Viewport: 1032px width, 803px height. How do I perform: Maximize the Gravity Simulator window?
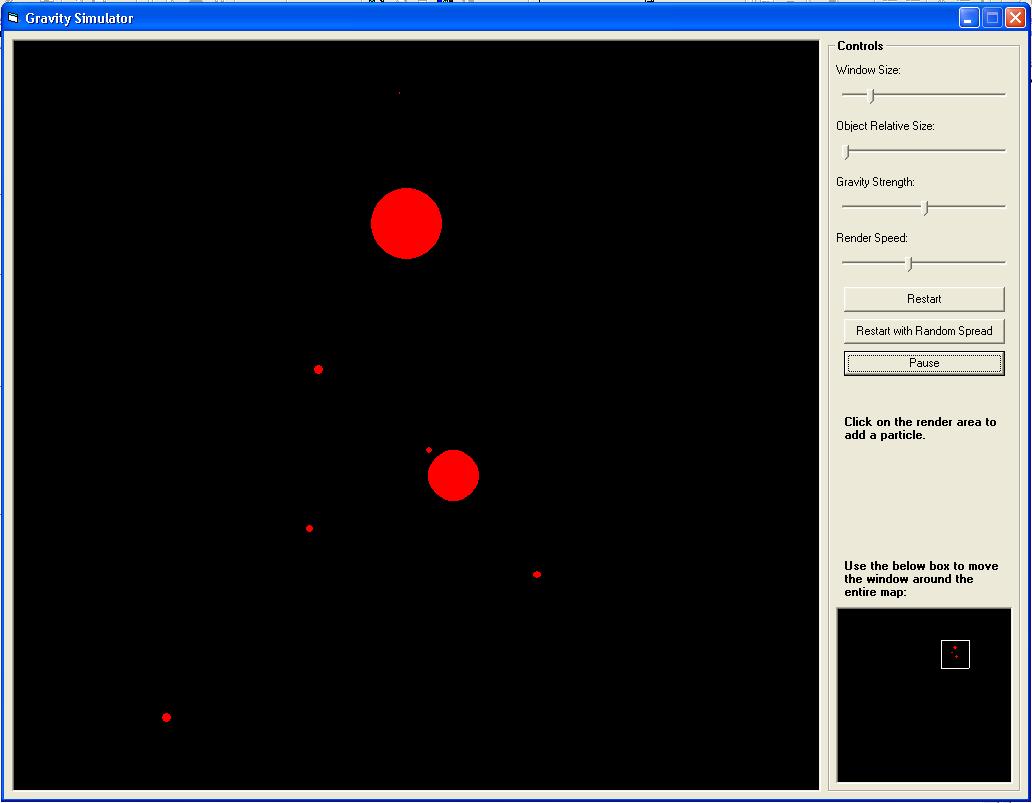992,18
